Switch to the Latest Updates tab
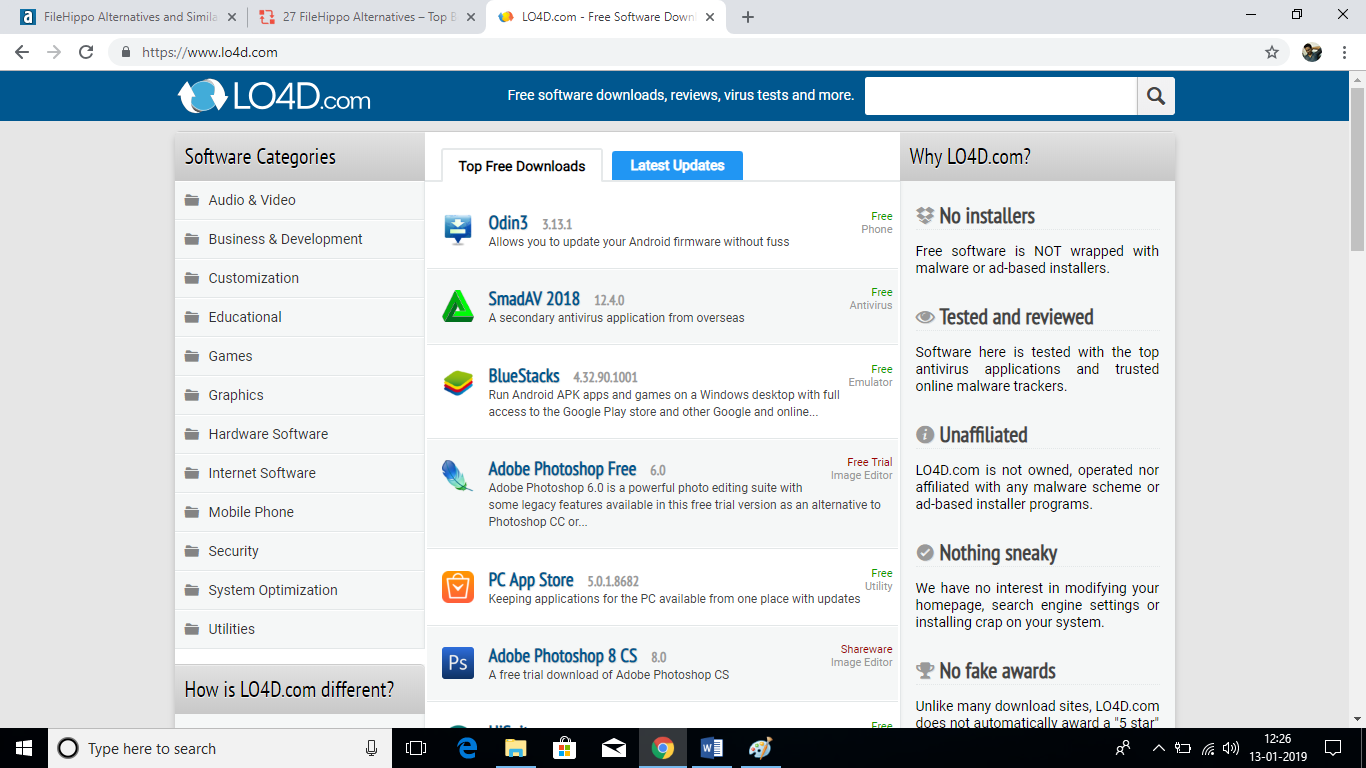Viewport: 1366px width, 768px height. point(677,166)
